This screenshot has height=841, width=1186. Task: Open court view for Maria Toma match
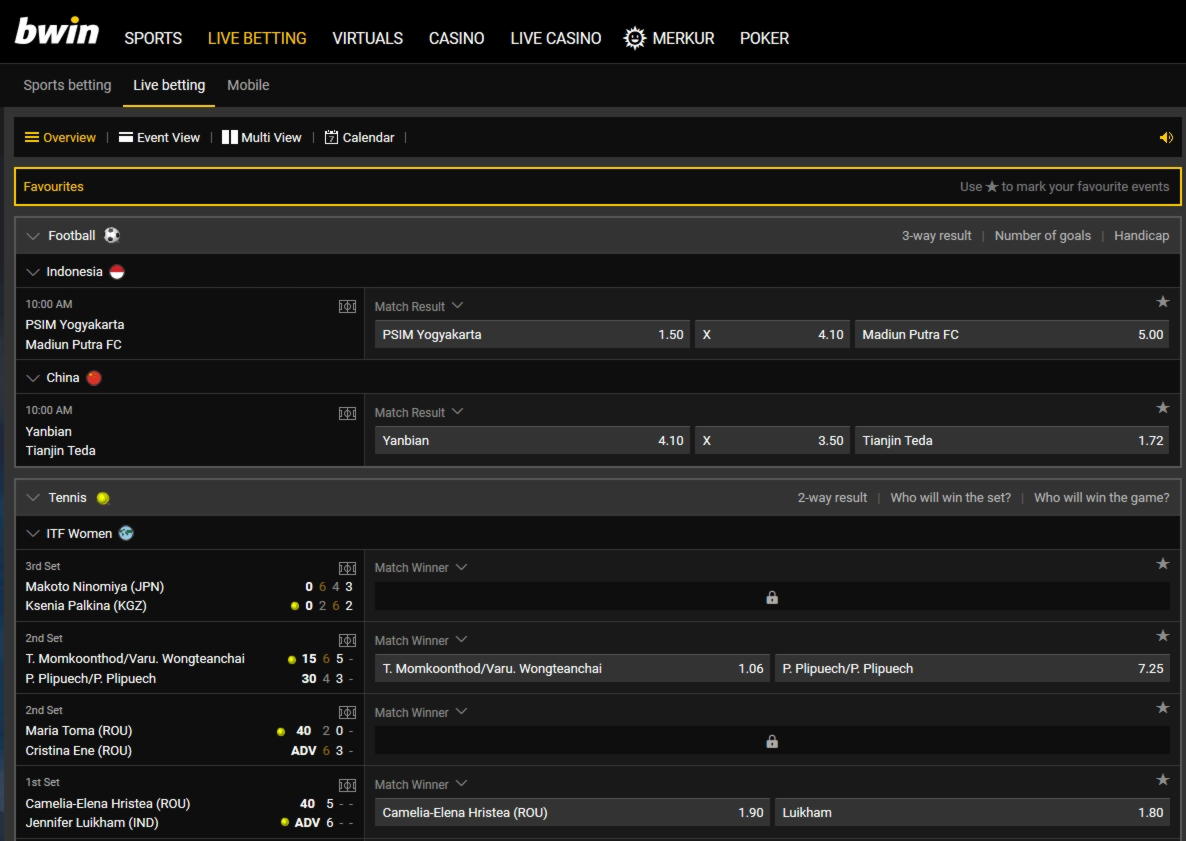tap(347, 712)
